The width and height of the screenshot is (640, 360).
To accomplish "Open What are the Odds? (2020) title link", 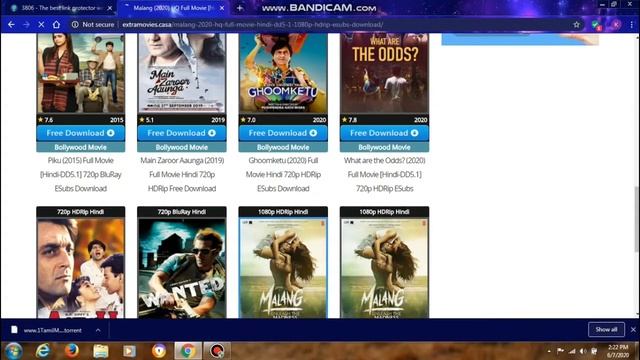I will pyautogui.click(x=384, y=174).
